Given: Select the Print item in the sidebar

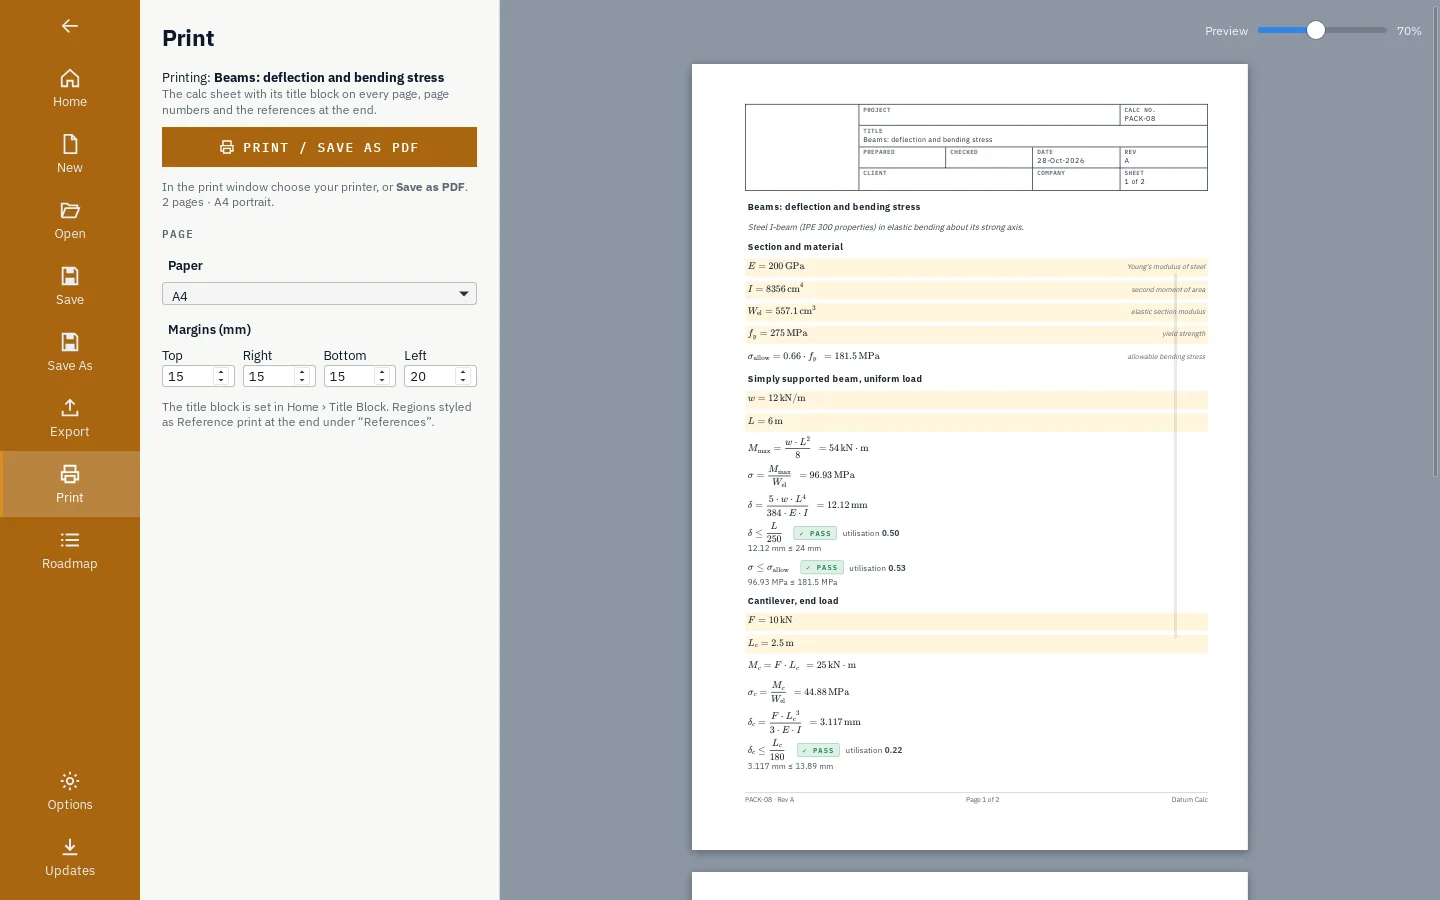Looking at the screenshot, I should 70,484.
